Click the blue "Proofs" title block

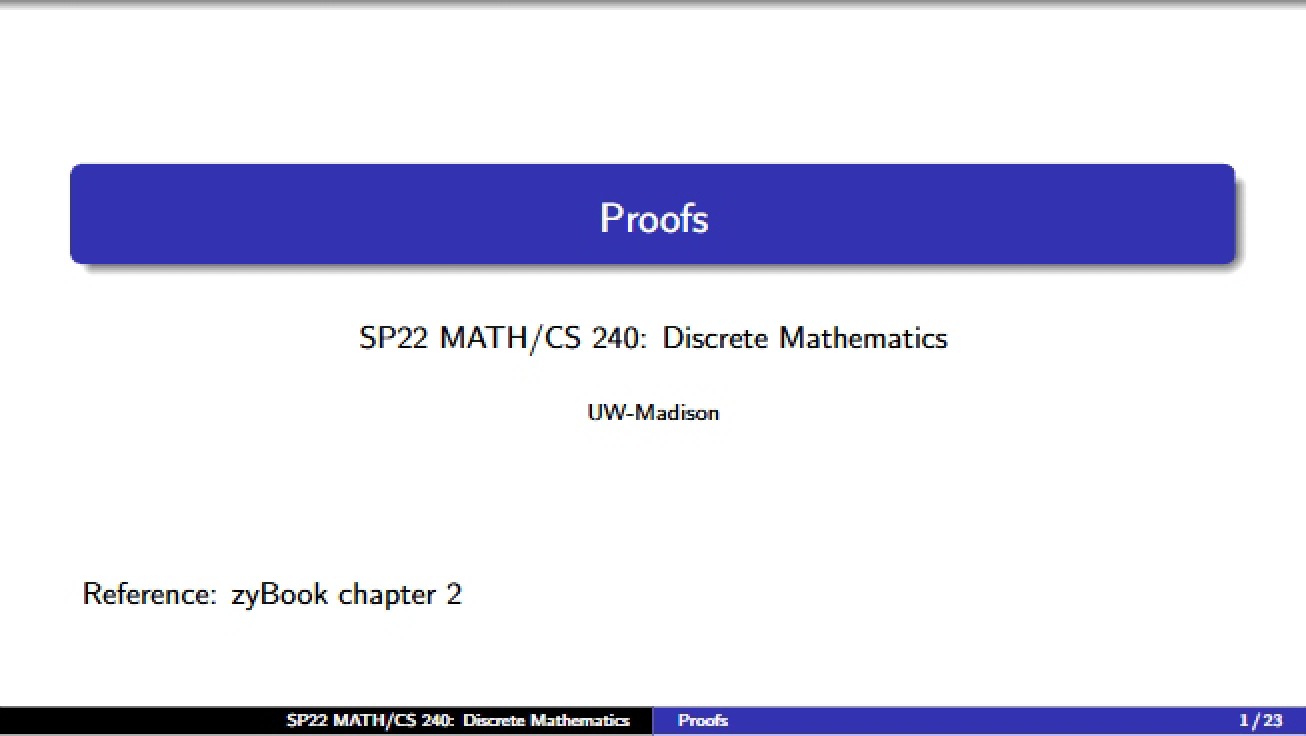point(652,214)
